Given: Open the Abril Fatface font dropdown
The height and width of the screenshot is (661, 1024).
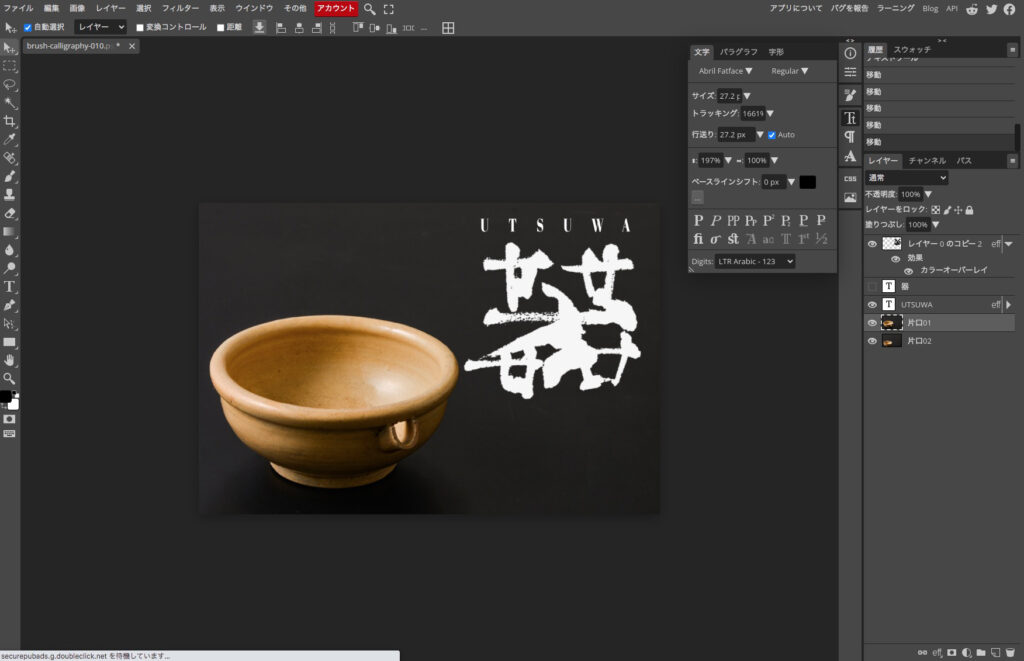Looking at the screenshot, I should [725, 71].
